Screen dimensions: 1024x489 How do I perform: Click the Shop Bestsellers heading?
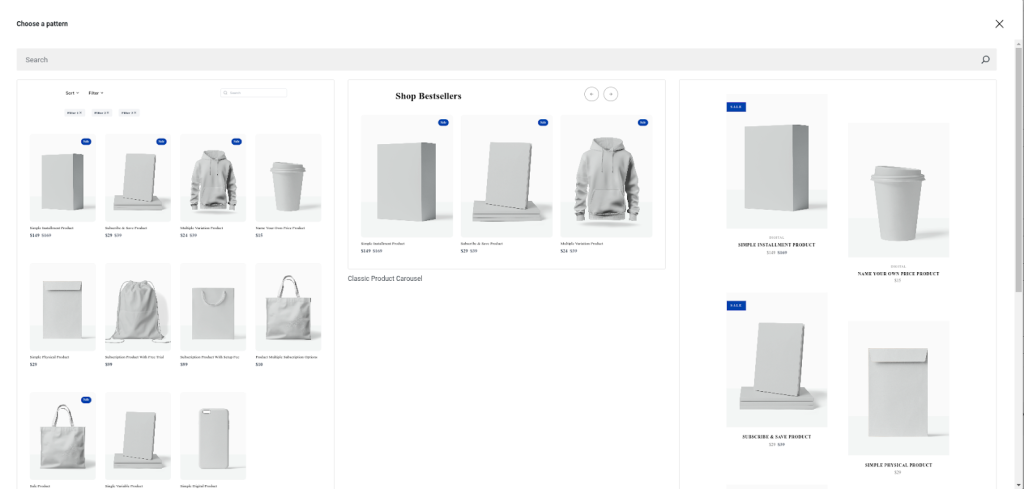tap(428, 96)
